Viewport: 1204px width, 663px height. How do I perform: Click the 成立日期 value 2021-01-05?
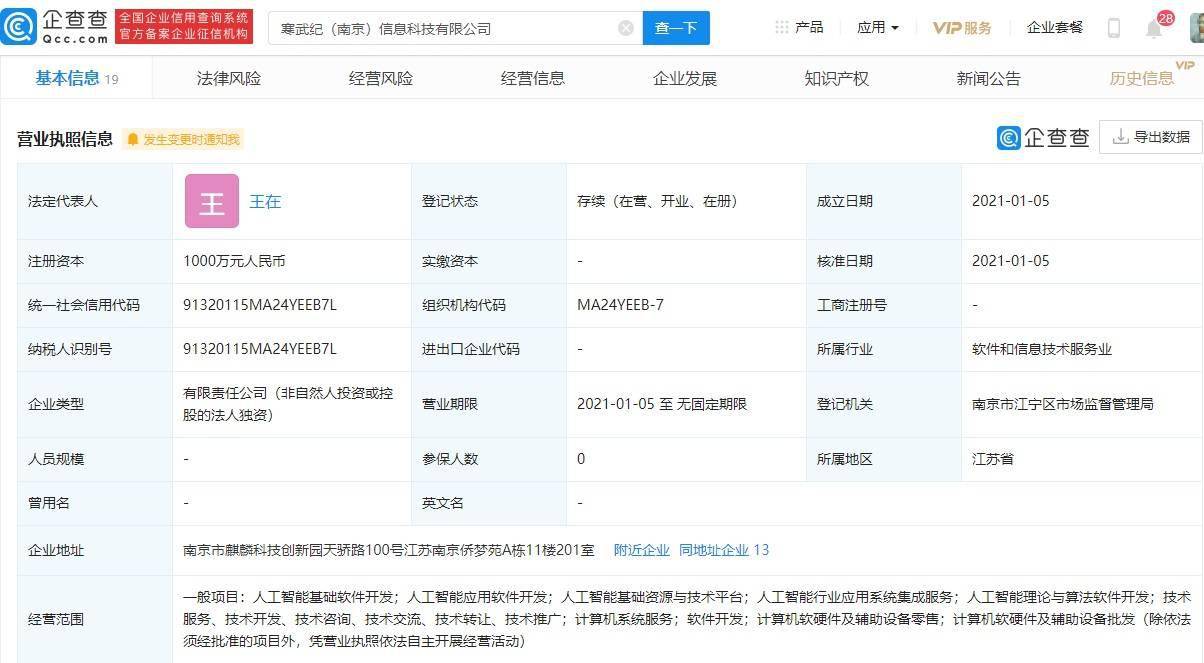pos(1010,201)
